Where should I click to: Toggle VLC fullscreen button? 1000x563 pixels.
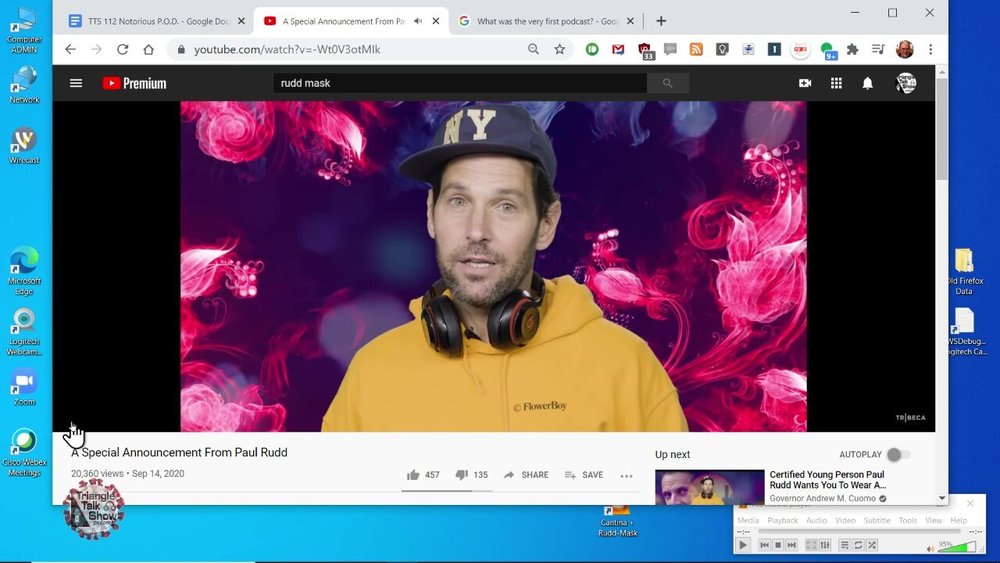(x=811, y=545)
